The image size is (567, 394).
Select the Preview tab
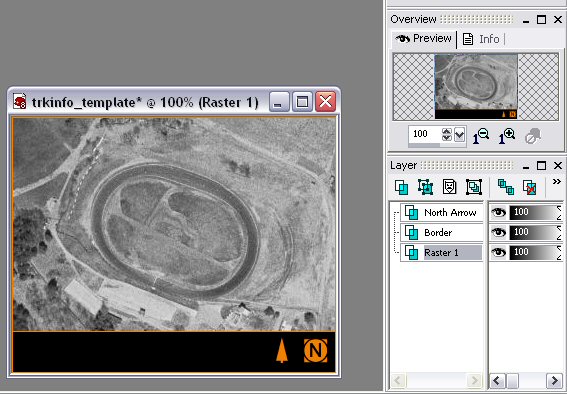pyautogui.click(x=423, y=39)
